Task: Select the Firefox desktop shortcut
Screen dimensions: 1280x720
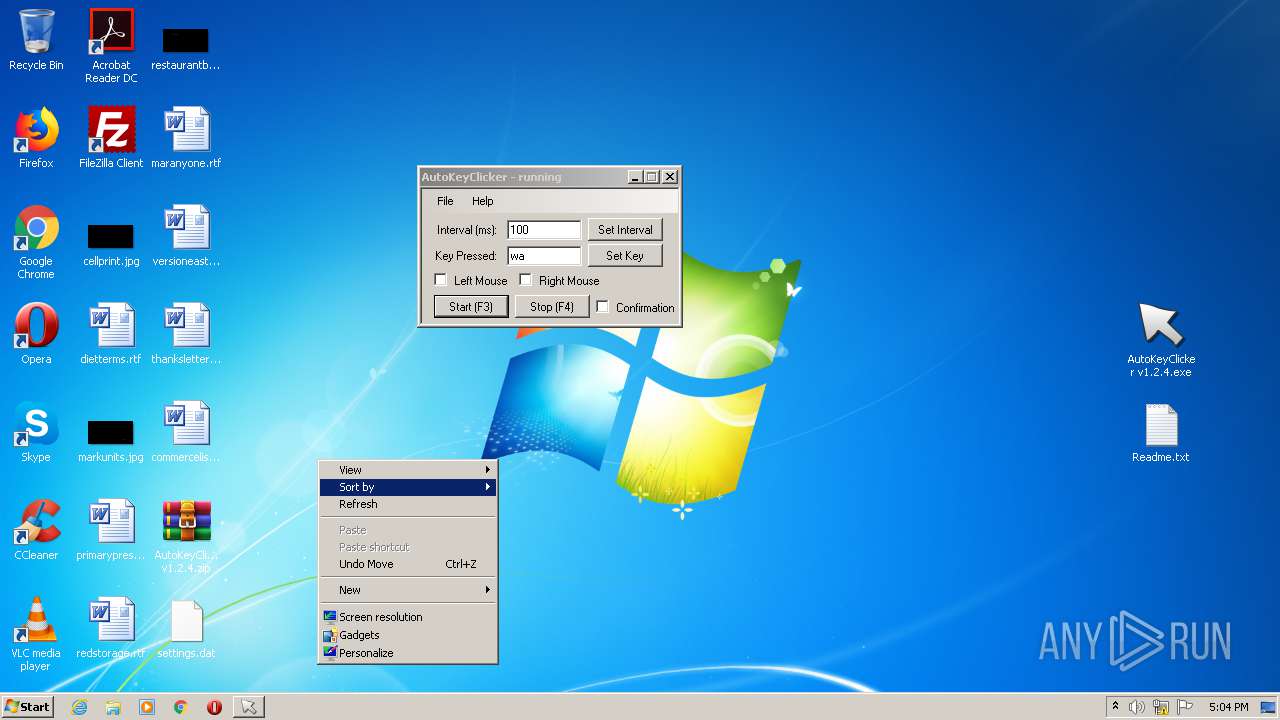Action: (x=36, y=138)
